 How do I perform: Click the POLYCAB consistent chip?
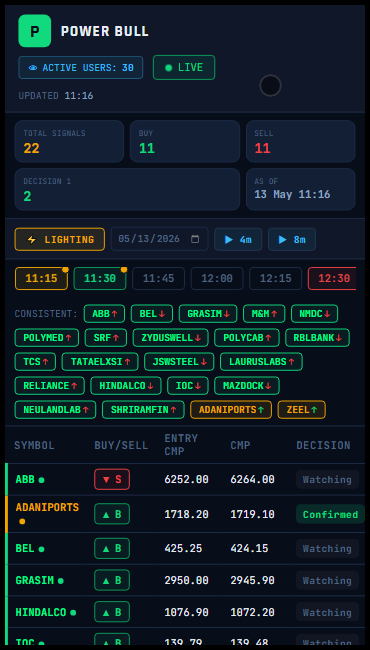click(x=247, y=338)
